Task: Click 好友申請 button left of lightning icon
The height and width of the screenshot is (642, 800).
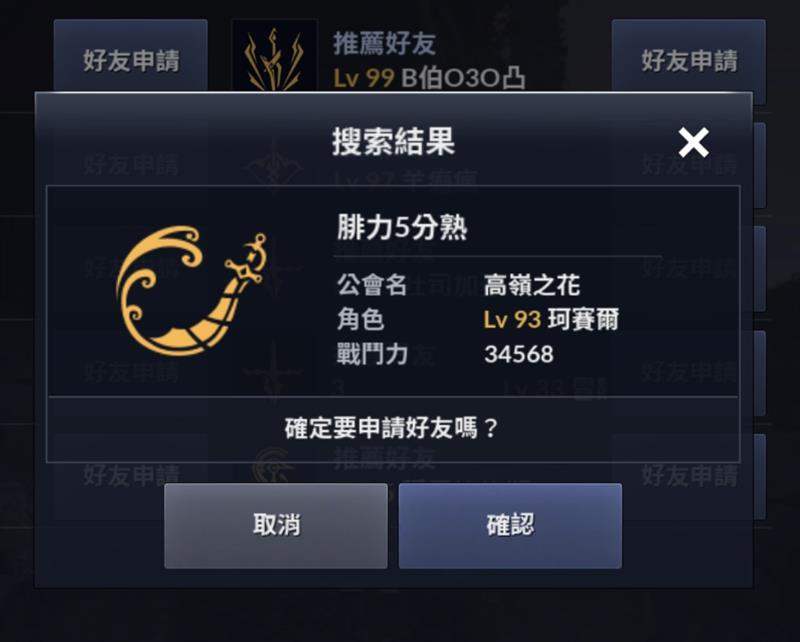Action: coord(131,60)
